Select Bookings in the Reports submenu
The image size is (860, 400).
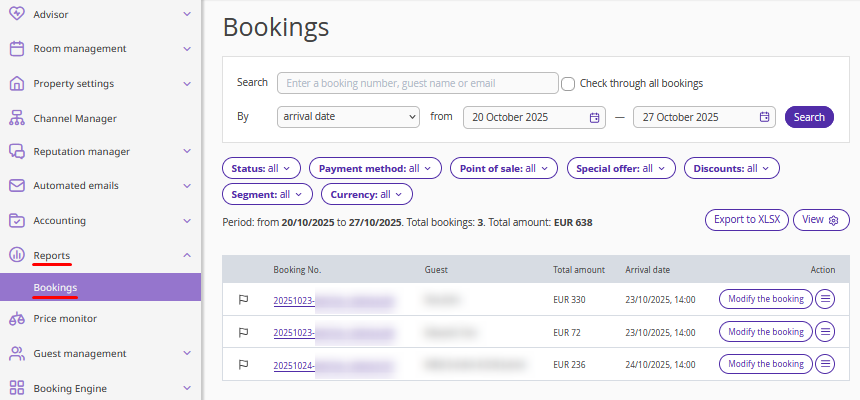coord(55,288)
